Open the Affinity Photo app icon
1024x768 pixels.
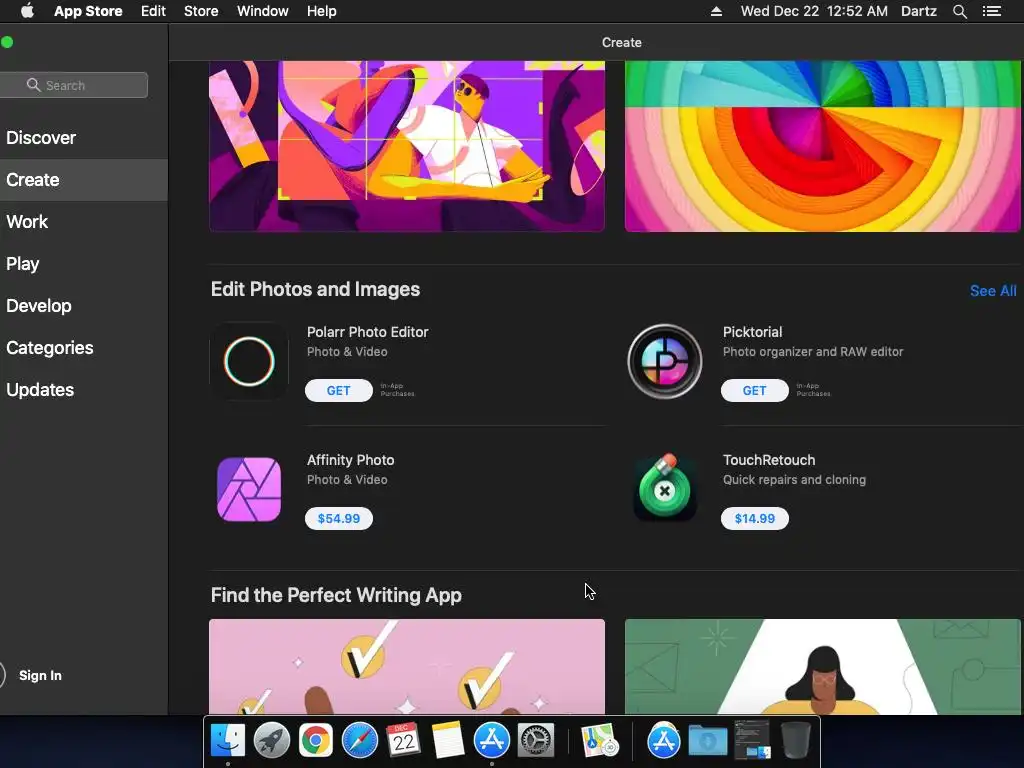pos(249,489)
